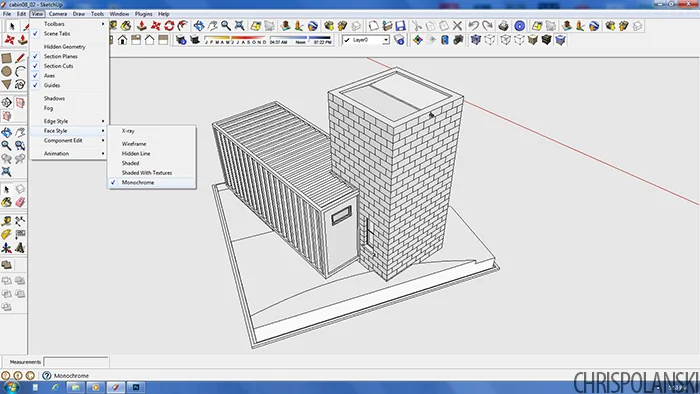
Task: Activate the Zoom magnifier in top toolbar
Action: (226, 26)
